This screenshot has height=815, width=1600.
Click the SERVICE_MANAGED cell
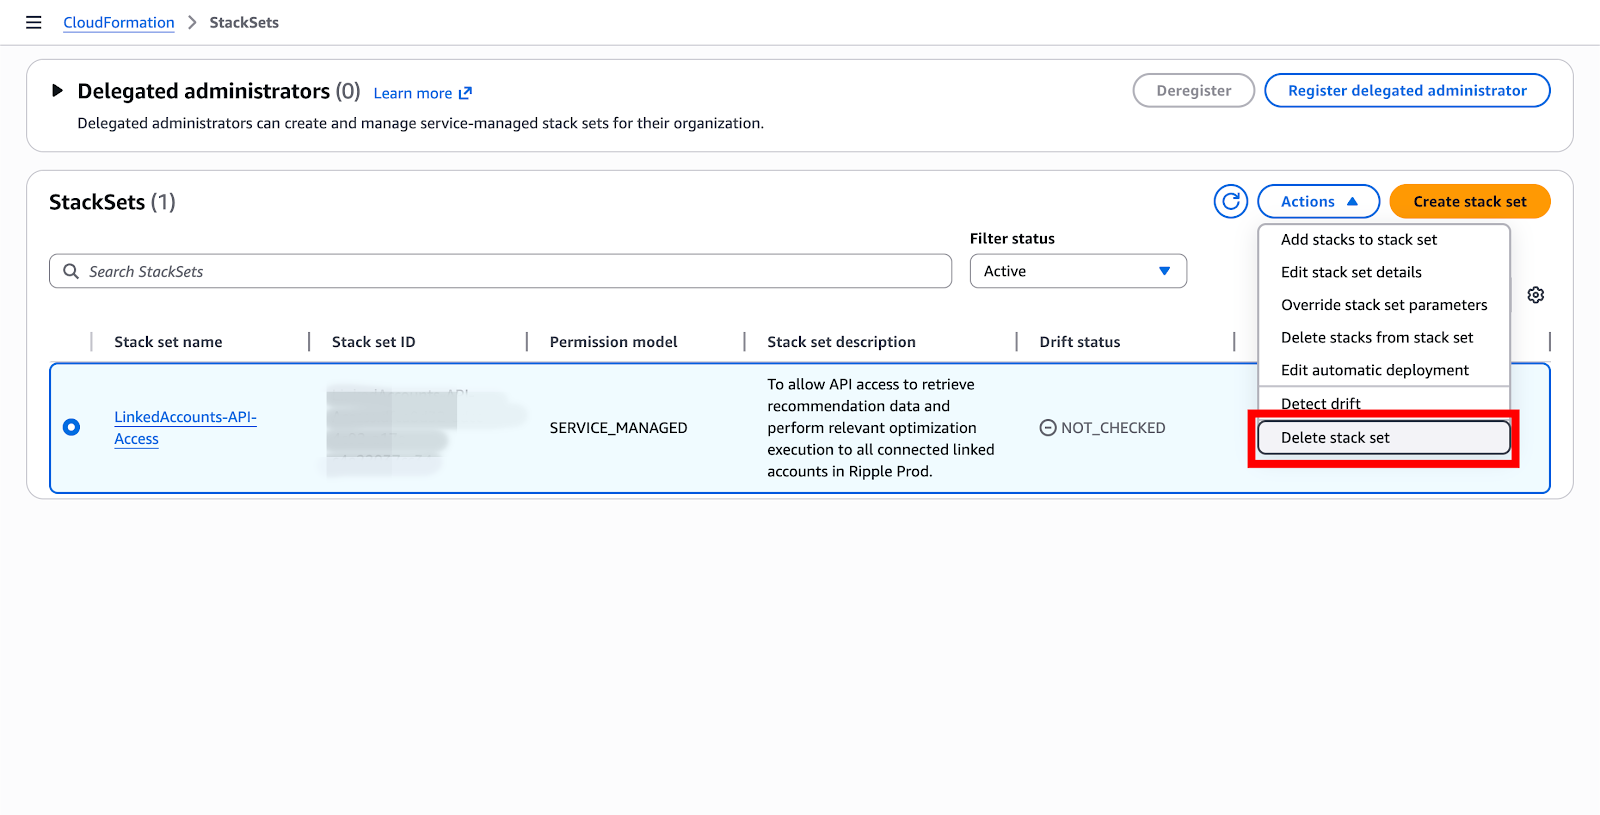(618, 428)
